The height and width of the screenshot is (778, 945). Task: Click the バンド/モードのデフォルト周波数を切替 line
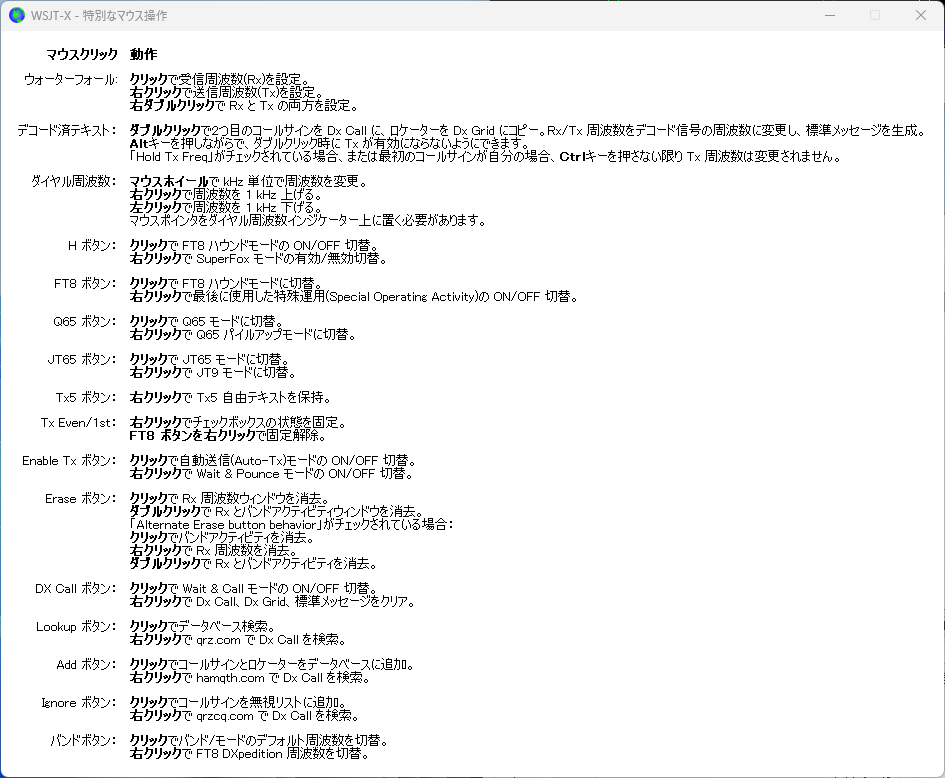[x=259, y=741]
